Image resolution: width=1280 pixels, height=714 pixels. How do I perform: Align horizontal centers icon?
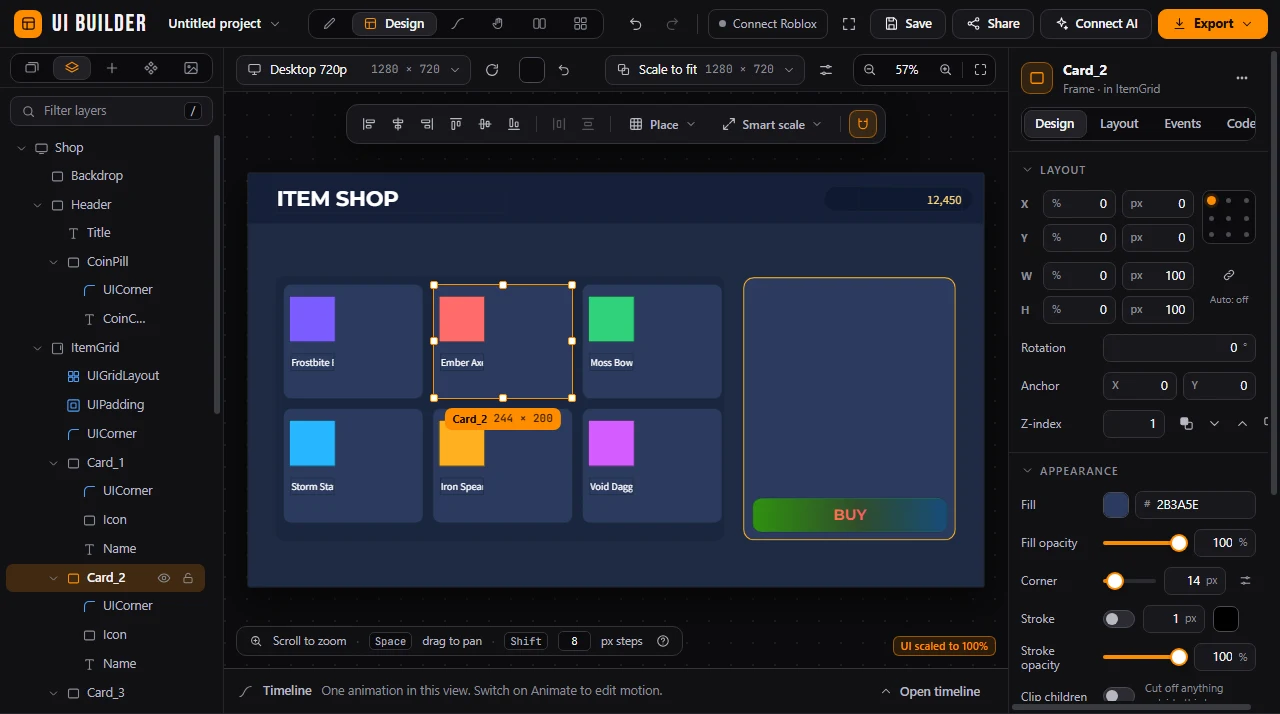coord(398,124)
